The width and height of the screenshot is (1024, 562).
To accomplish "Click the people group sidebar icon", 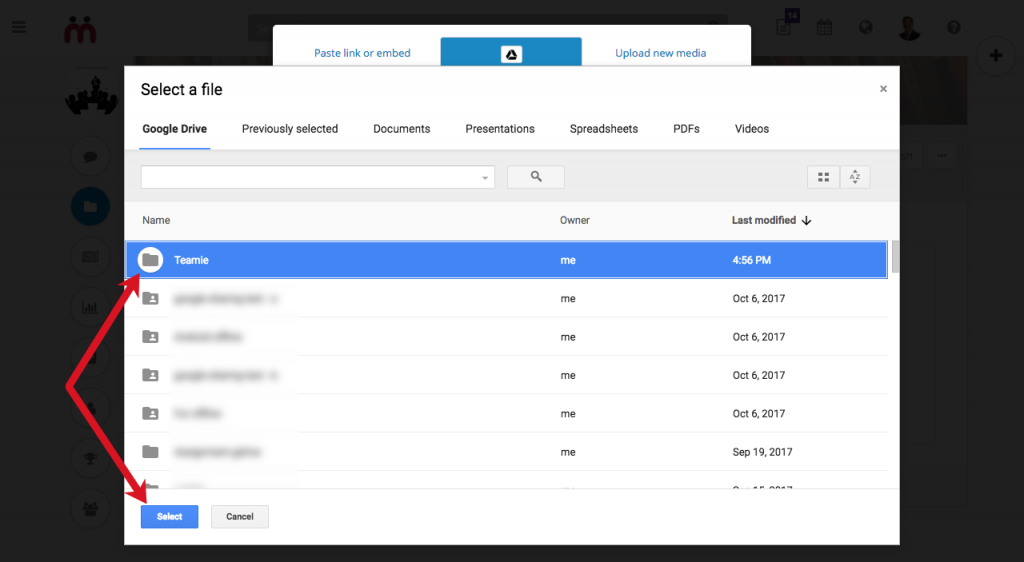I will (x=91, y=508).
